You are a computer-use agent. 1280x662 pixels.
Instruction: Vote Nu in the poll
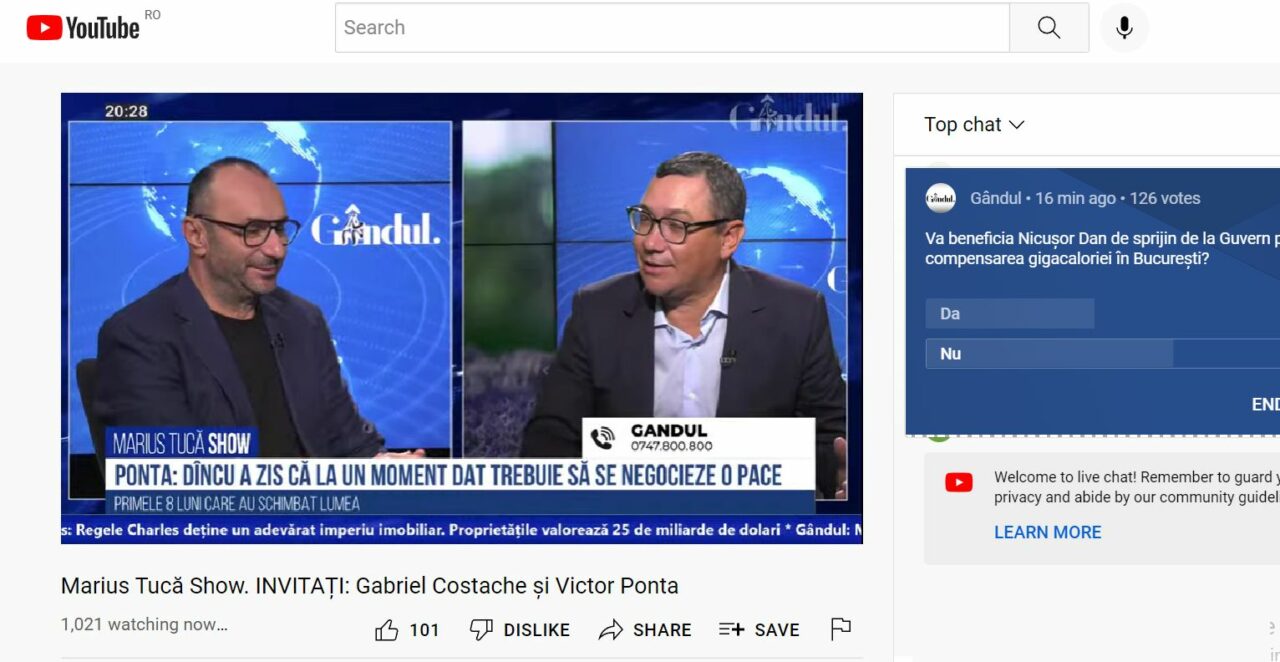pos(1103,354)
